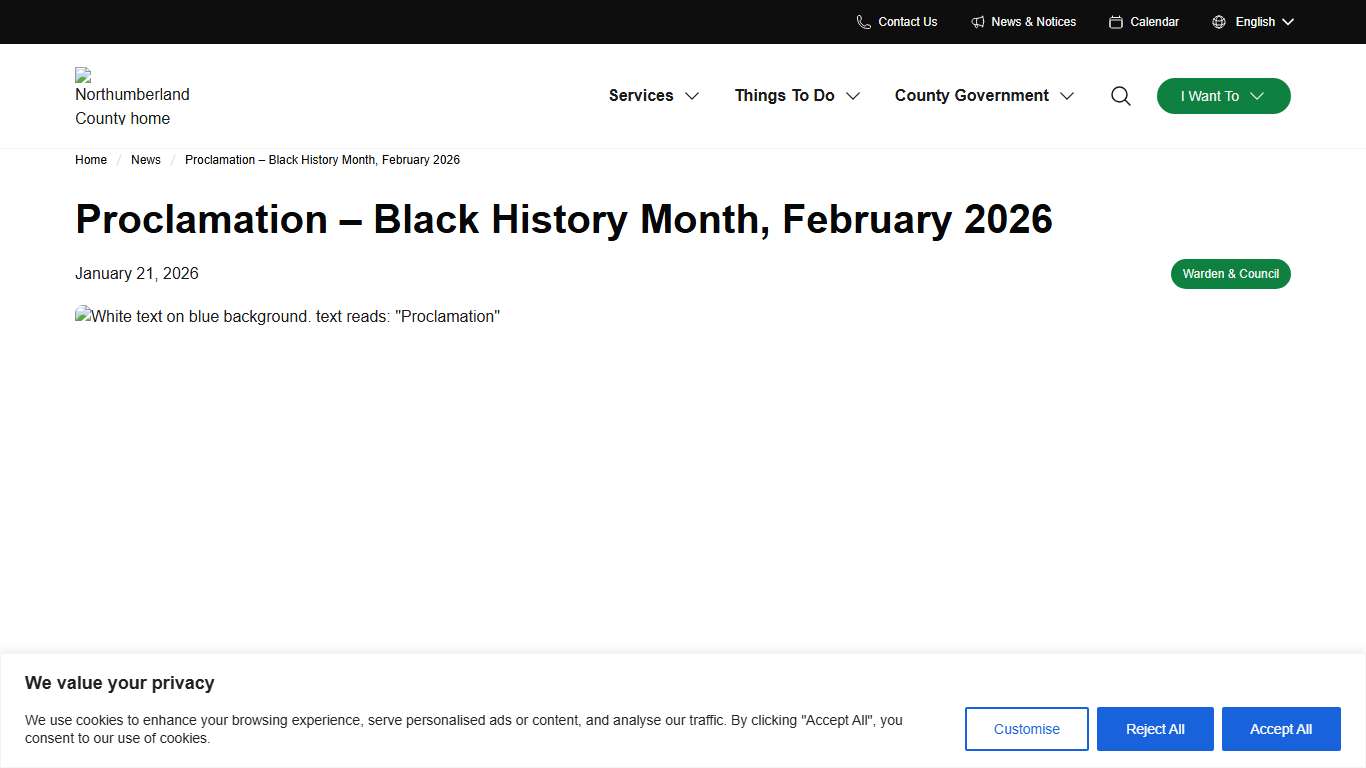Open the Calendar via its calendar icon
The width and height of the screenshot is (1366, 768).
(1115, 21)
